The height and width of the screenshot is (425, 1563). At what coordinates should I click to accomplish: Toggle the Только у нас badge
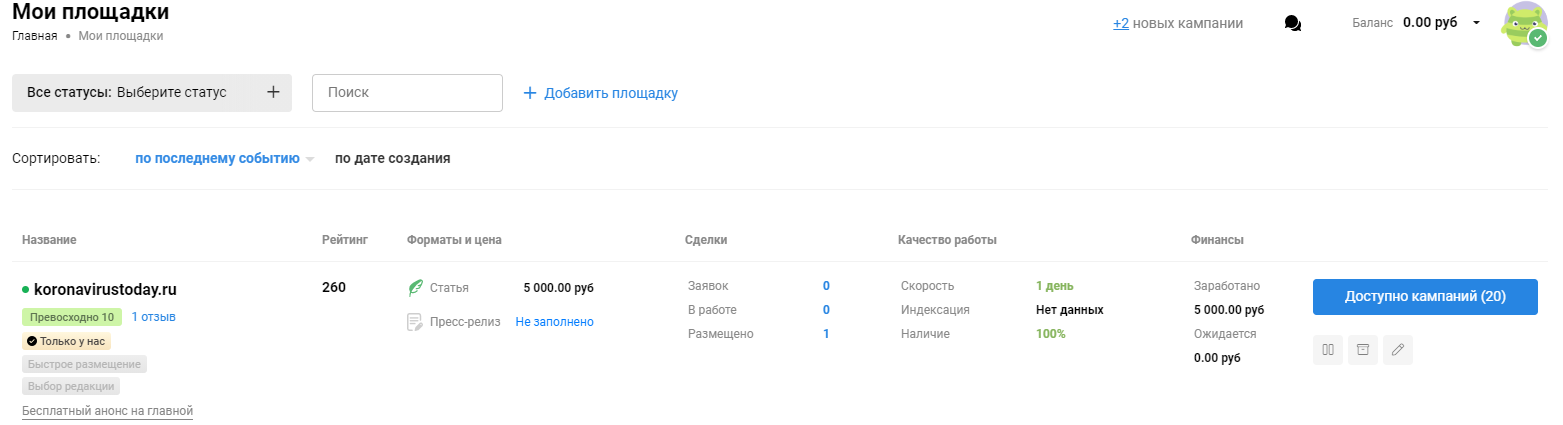(x=66, y=341)
